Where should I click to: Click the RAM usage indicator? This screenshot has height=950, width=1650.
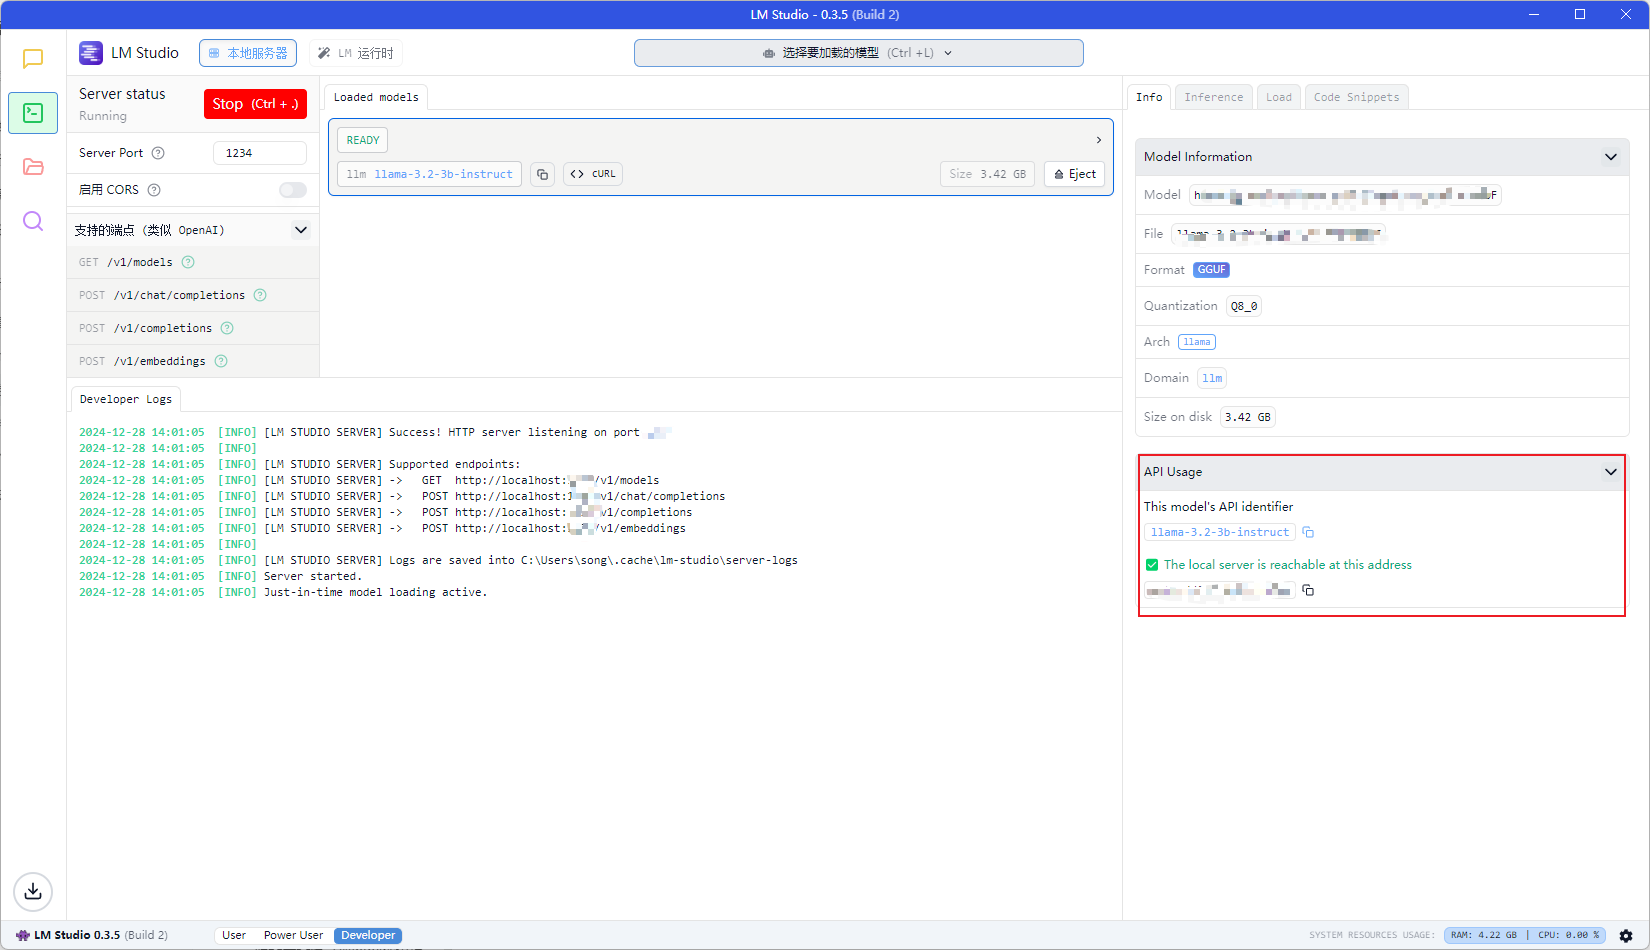pyautogui.click(x=1484, y=936)
